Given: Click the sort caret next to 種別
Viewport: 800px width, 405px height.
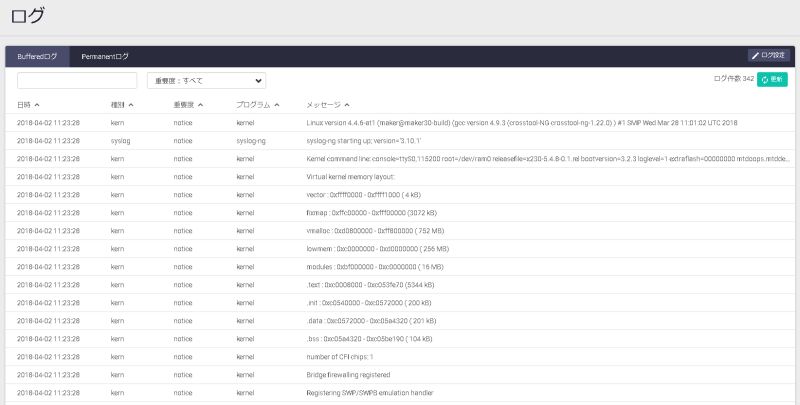Looking at the screenshot, I should point(131,104).
